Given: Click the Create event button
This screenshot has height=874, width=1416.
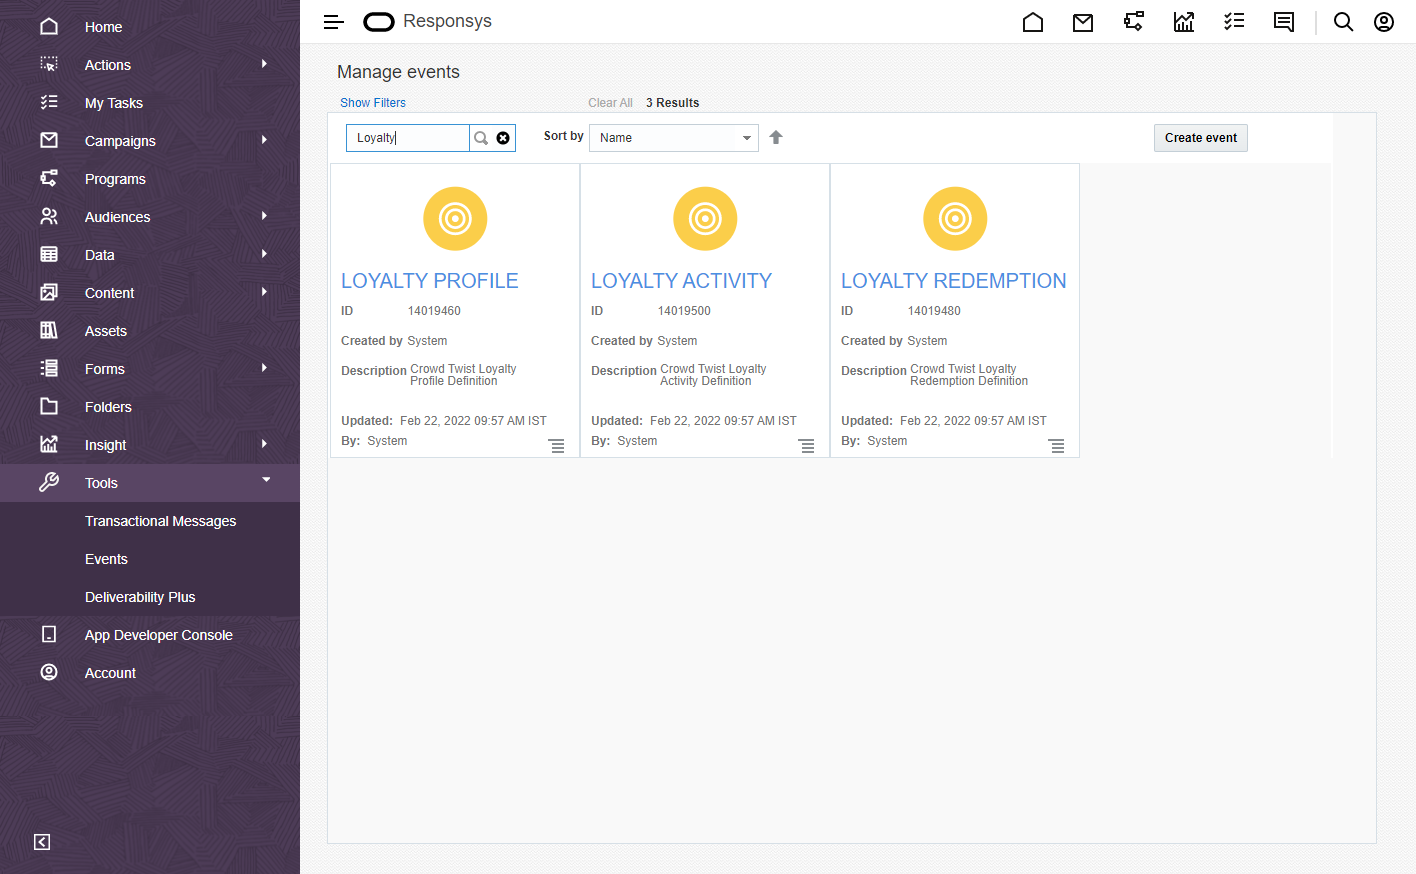Looking at the screenshot, I should coord(1200,137).
